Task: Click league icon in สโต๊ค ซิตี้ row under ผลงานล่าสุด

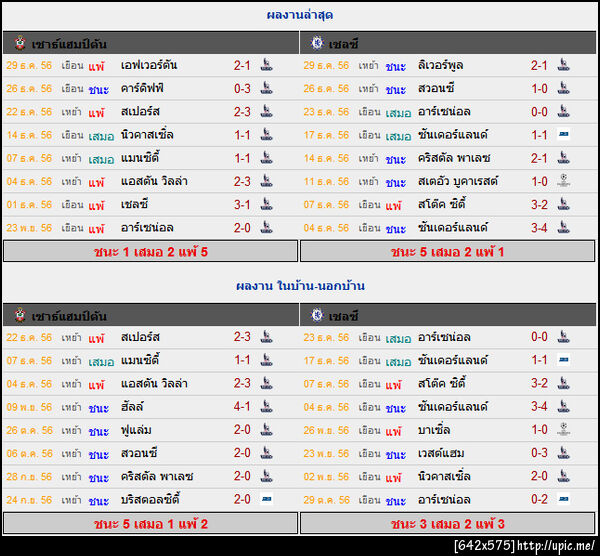Action: [563, 204]
